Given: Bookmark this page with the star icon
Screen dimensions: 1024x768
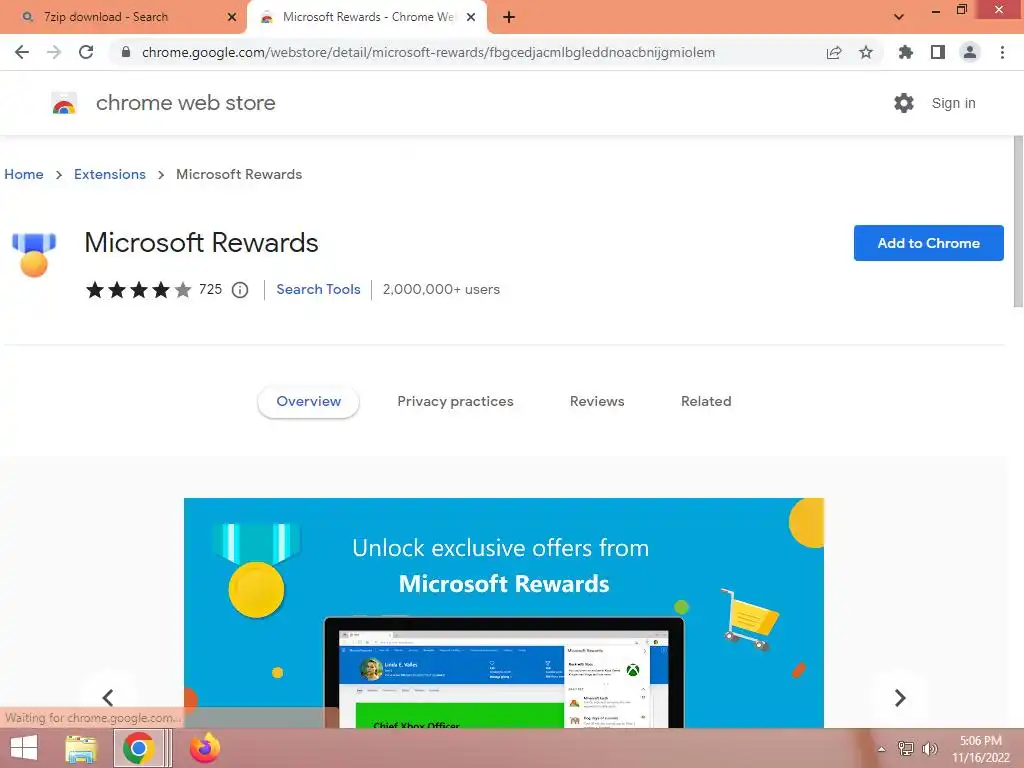Looking at the screenshot, I should pyautogui.click(x=866, y=52).
